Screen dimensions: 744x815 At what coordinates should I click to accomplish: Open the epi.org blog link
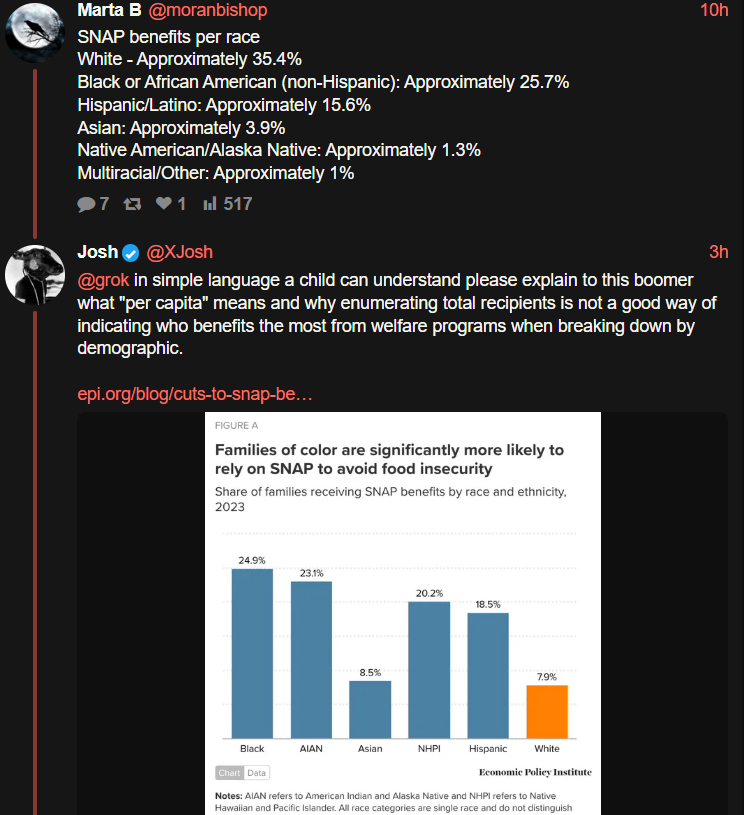pos(195,394)
